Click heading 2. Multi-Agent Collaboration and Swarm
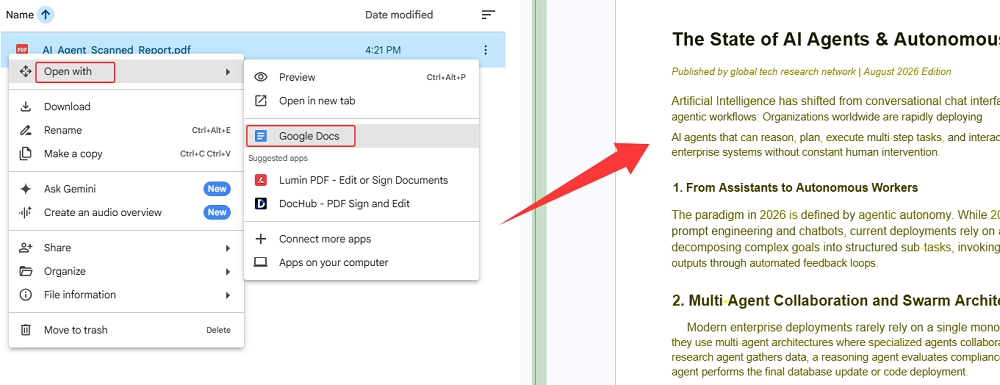Viewport: 1000px width, 385px height. click(x=836, y=301)
